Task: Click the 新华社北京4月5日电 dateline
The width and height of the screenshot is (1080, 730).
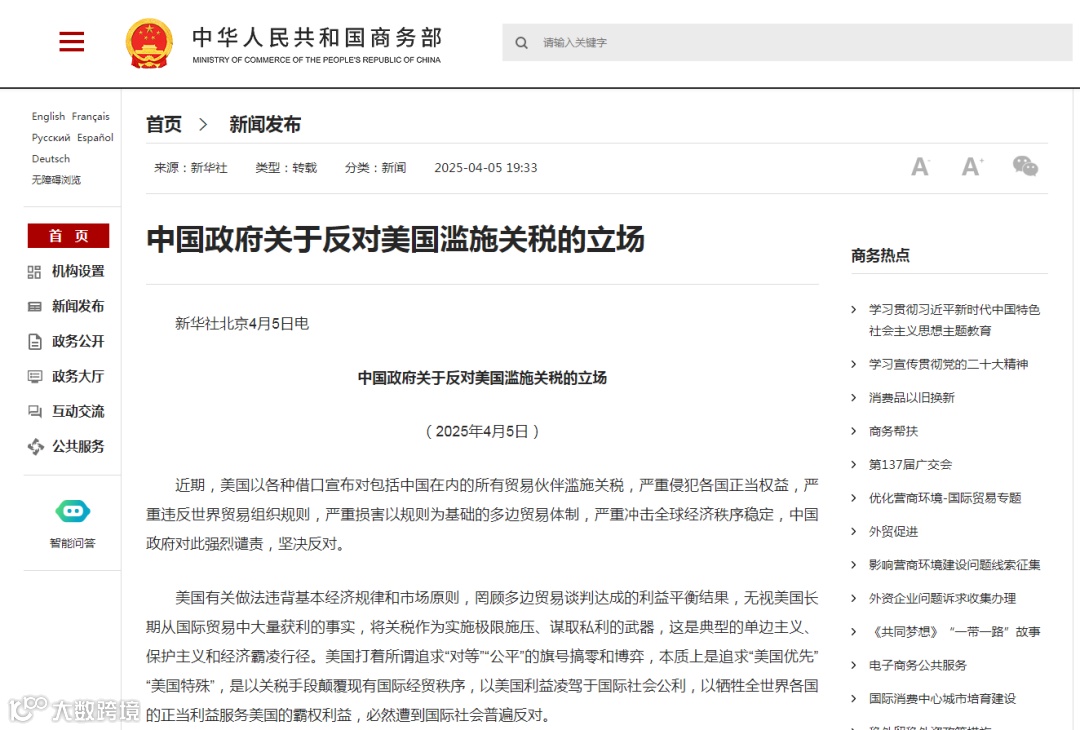Action: pyautogui.click(x=242, y=324)
